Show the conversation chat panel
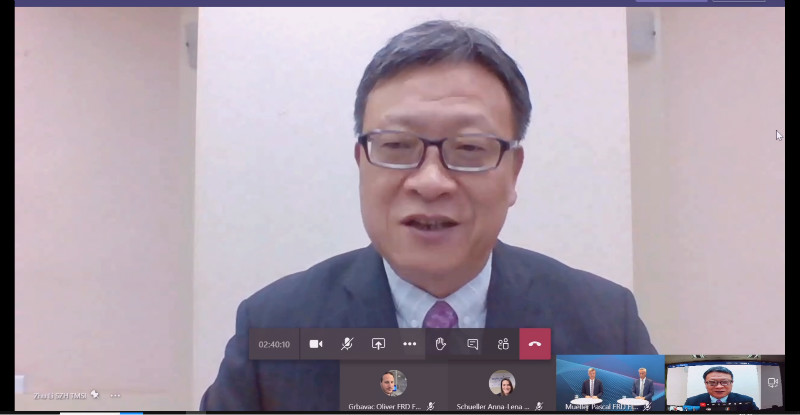The image size is (800, 415). [472, 344]
